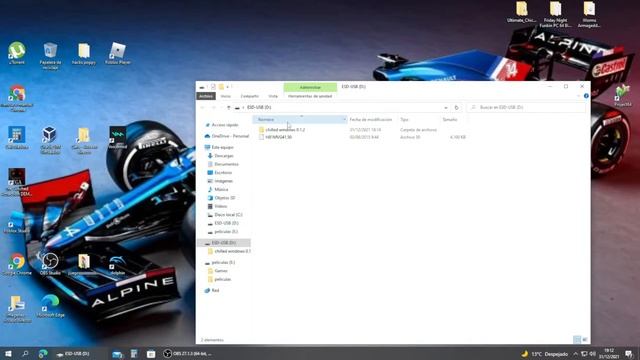Select the highlighted ESD-USB (D:) tree node
This screenshot has width=640, height=360.
(x=224, y=242)
